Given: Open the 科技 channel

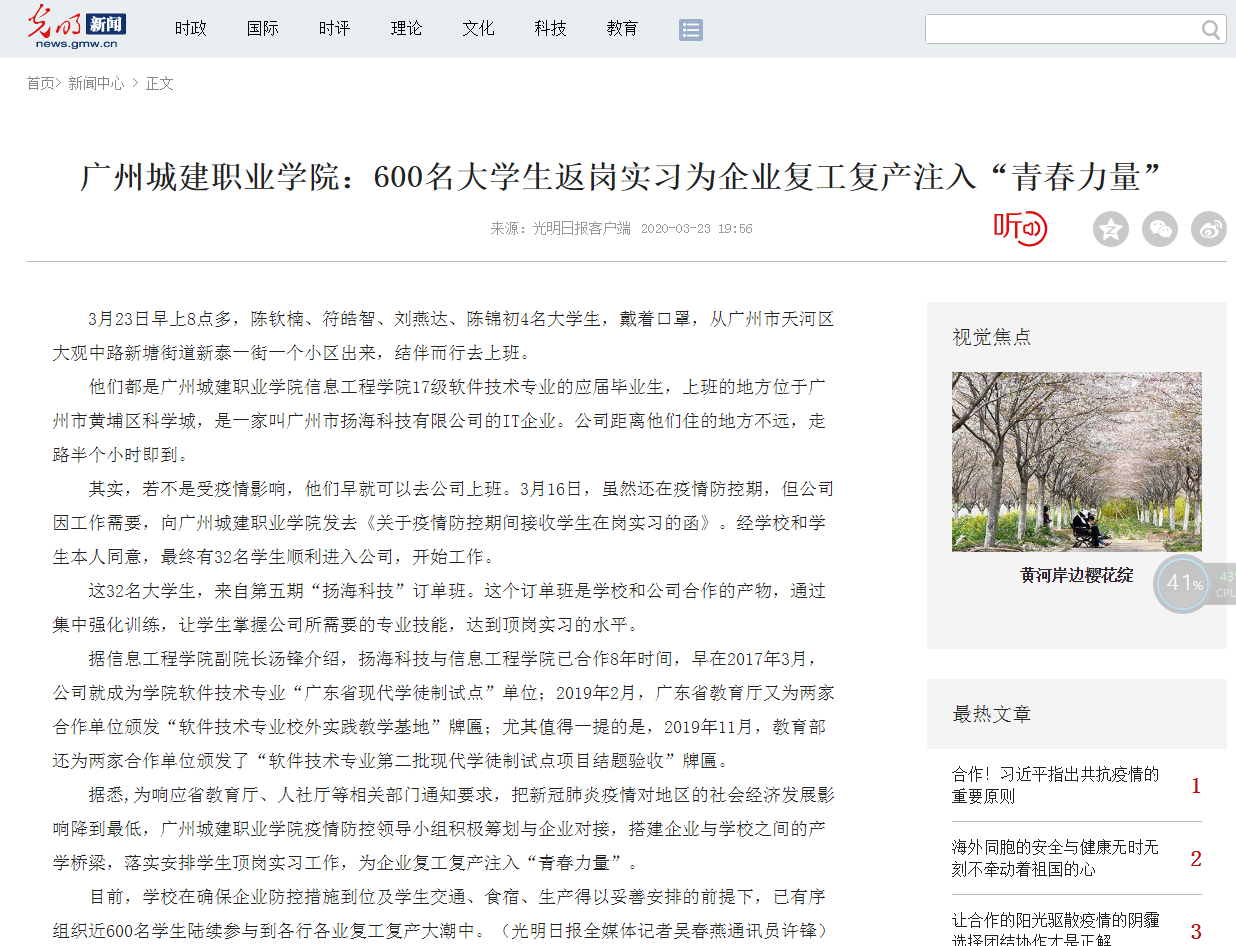Looking at the screenshot, I should tap(550, 28).
